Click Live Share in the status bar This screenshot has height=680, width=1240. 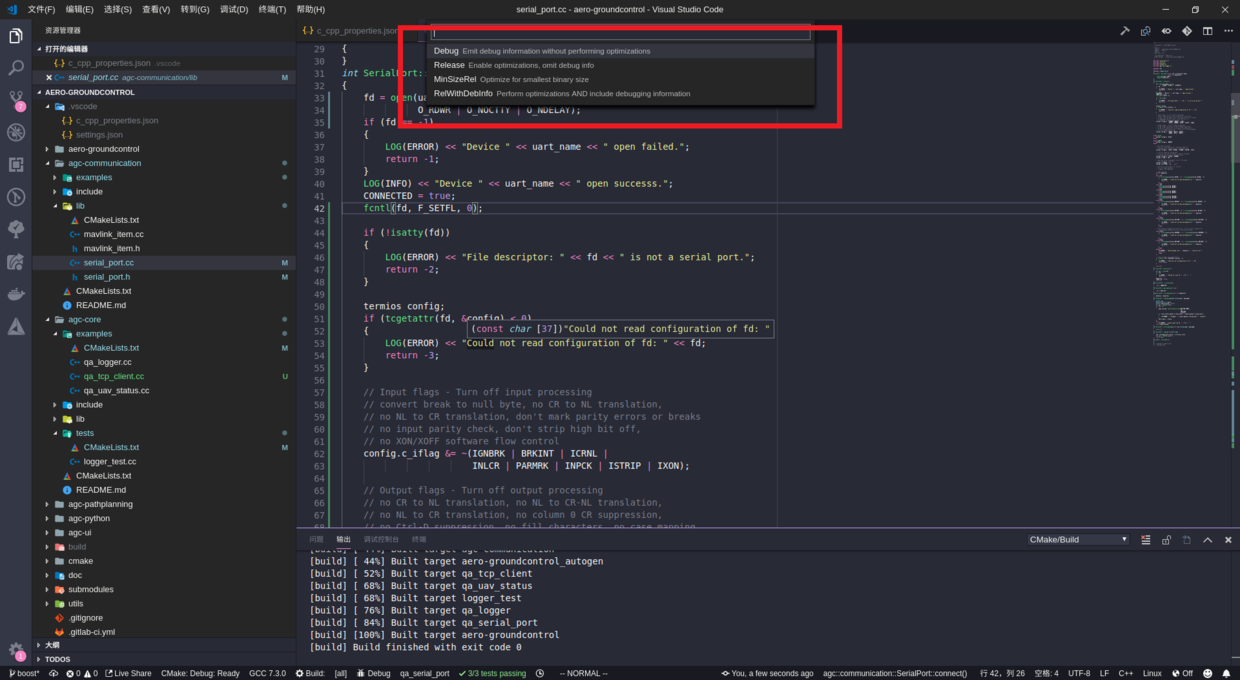click(128, 674)
